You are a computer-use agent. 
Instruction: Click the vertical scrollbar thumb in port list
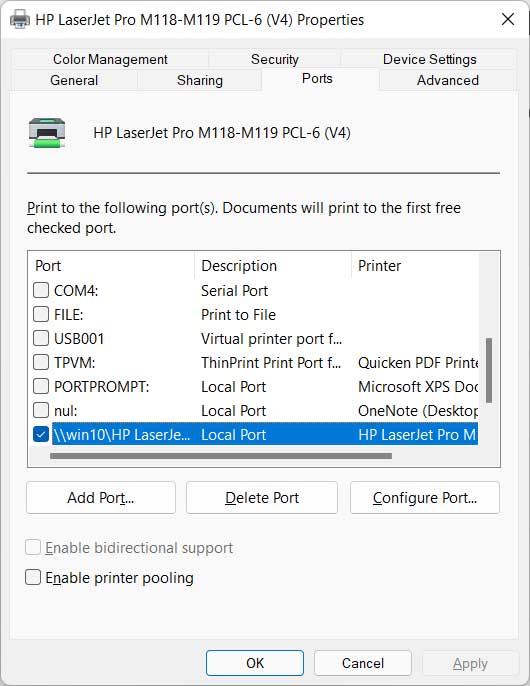[489, 370]
